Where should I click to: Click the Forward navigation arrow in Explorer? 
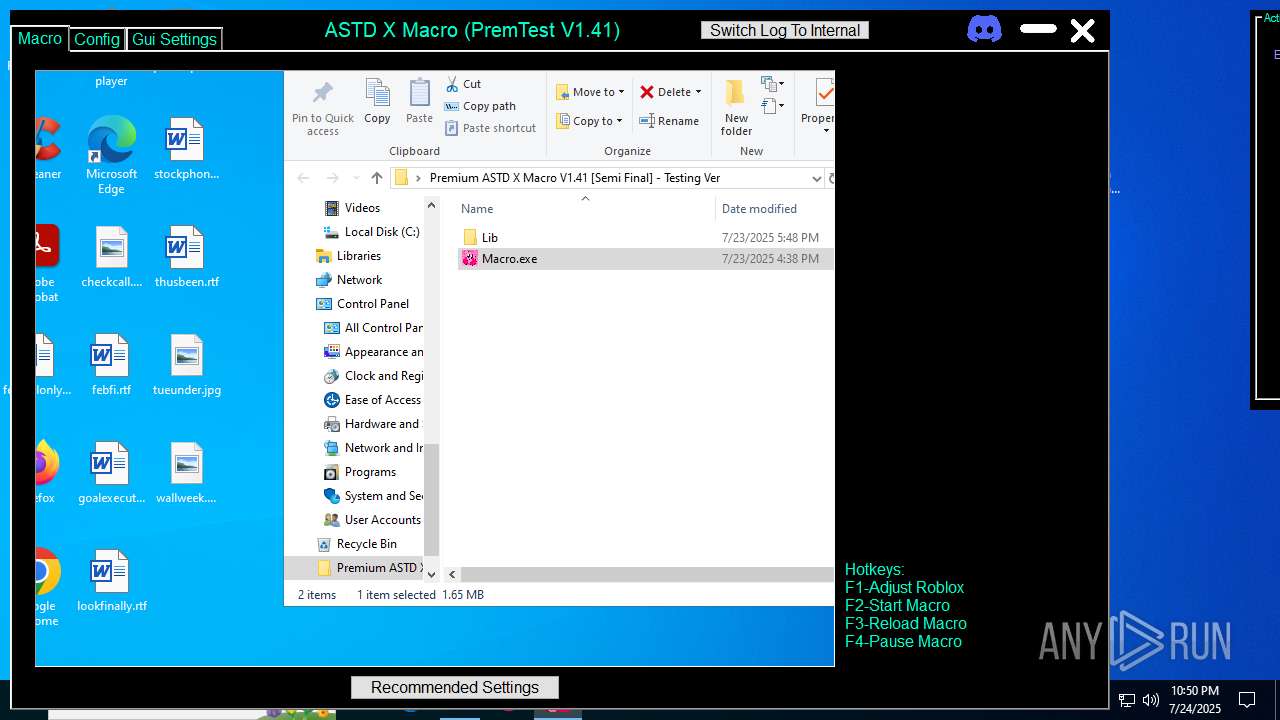(332, 178)
